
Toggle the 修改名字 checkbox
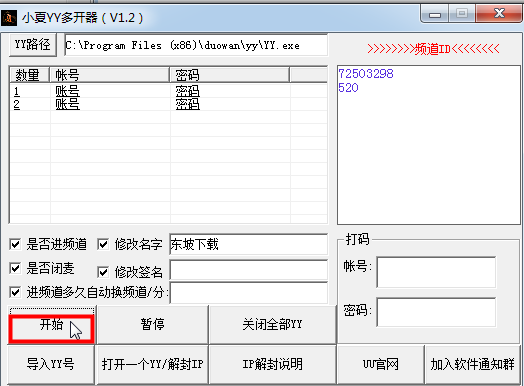tap(103, 244)
